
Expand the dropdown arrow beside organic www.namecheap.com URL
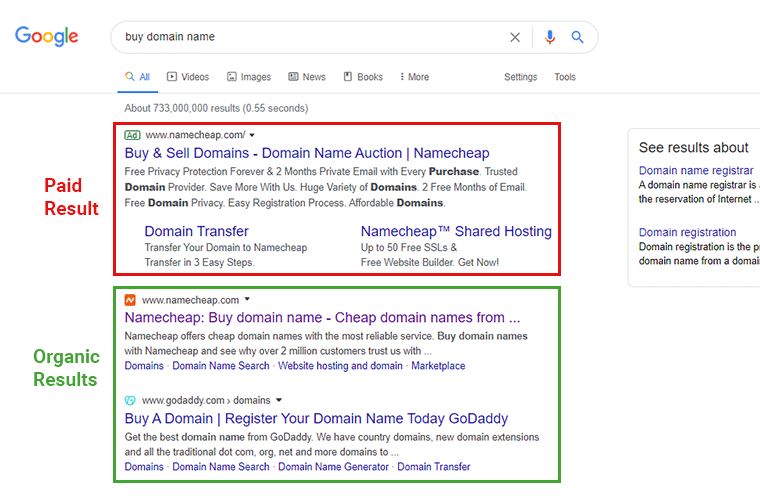(247, 299)
